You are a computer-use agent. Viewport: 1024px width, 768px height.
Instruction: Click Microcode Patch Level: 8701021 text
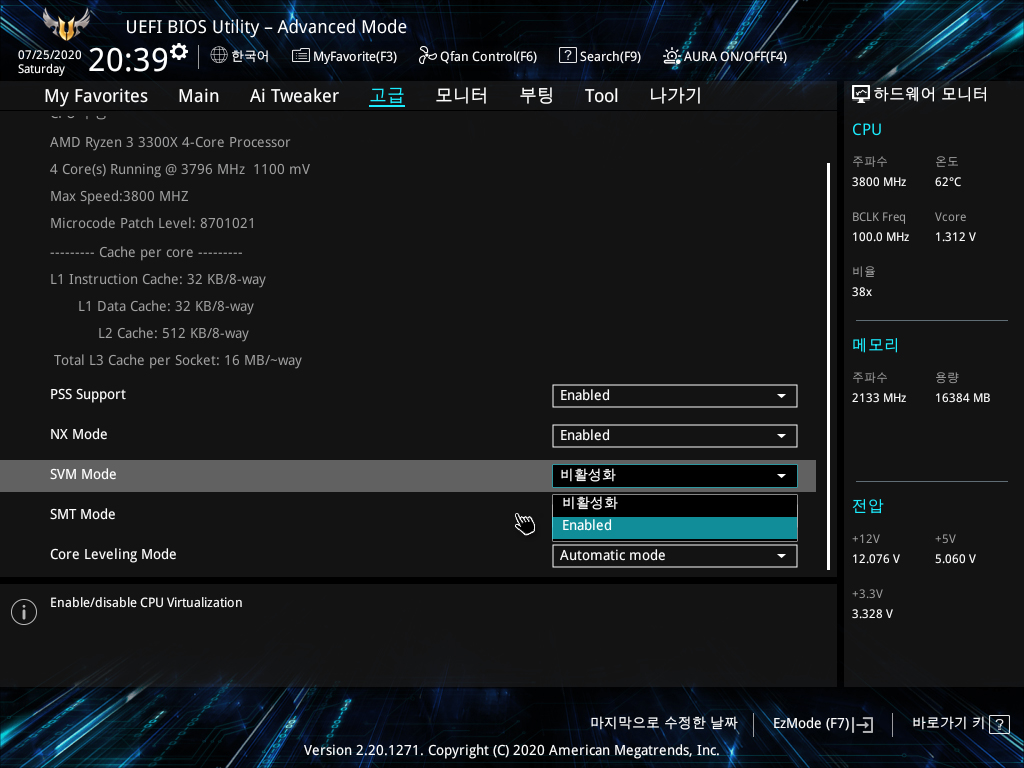[152, 223]
